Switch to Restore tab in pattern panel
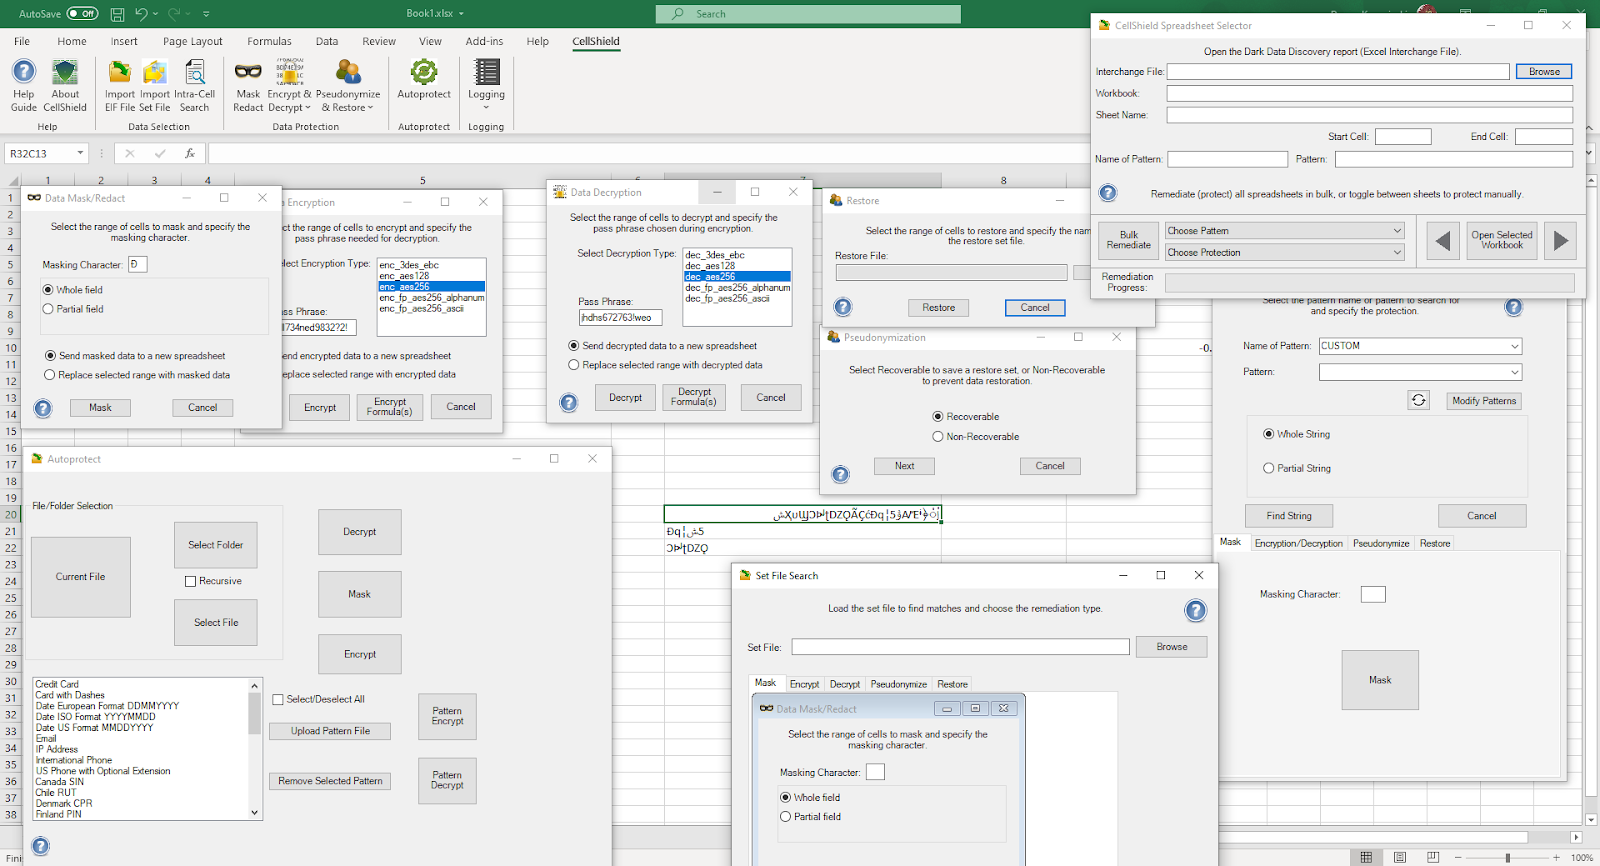Screen dimensions: 1600x866 1435,543
